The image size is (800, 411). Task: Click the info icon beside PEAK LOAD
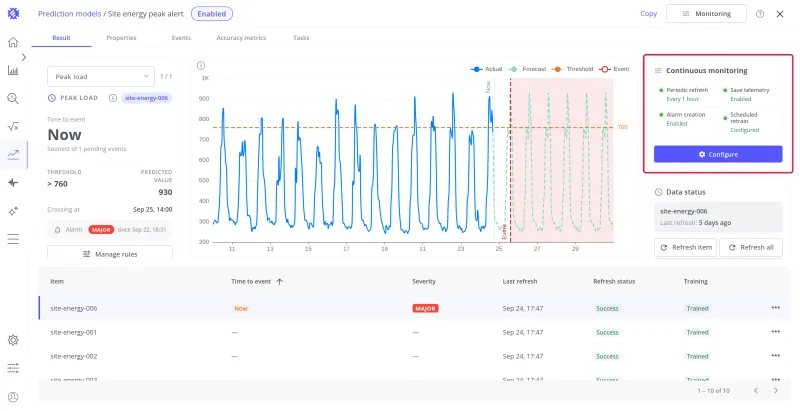113,98
